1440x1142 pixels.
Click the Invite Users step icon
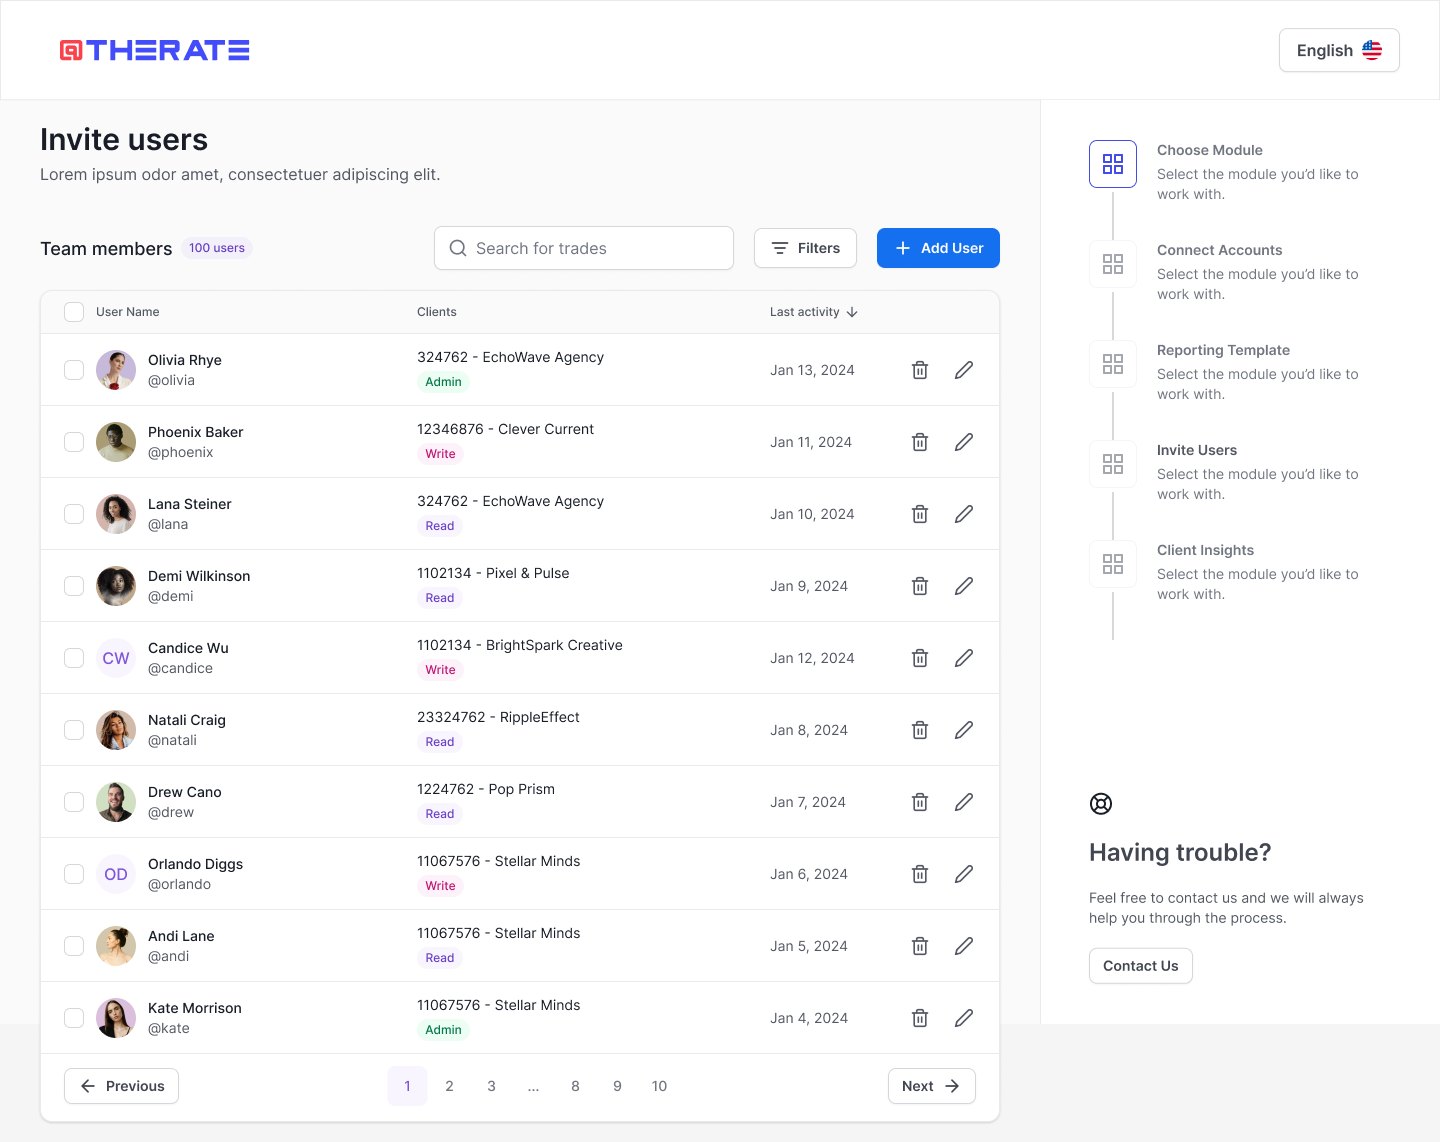coord(1113,464)
